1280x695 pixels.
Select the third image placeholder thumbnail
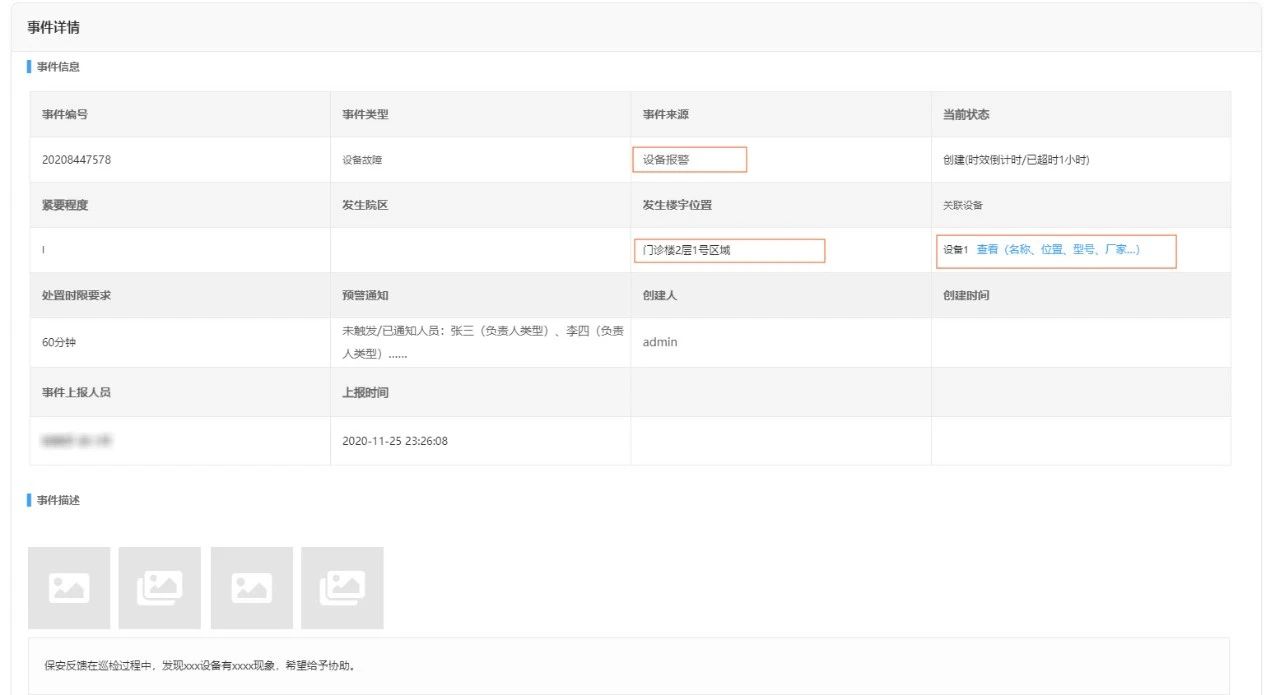click(251, 588)
